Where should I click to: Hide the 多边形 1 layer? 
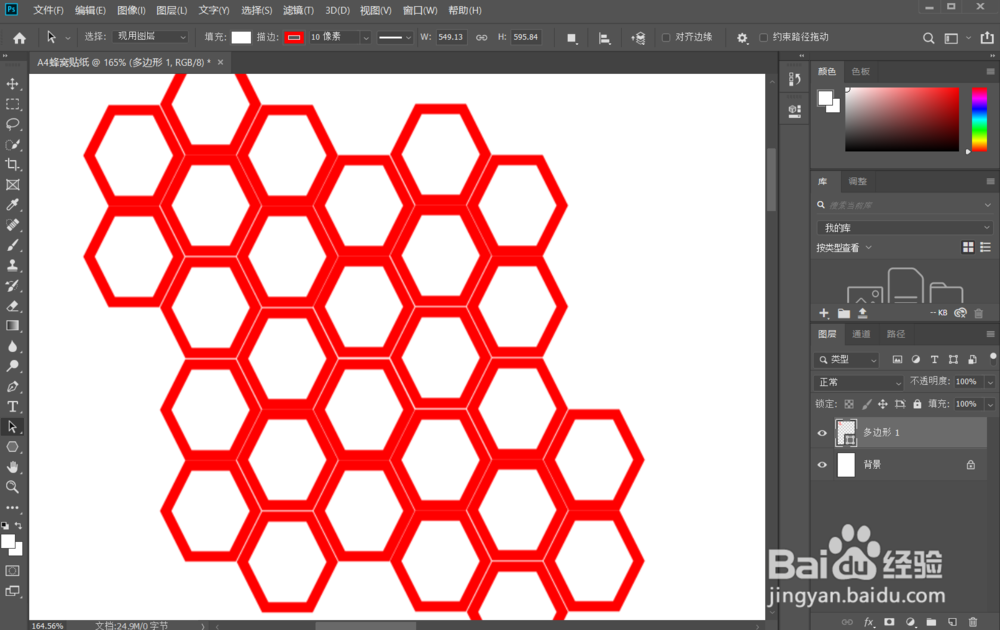822,433
